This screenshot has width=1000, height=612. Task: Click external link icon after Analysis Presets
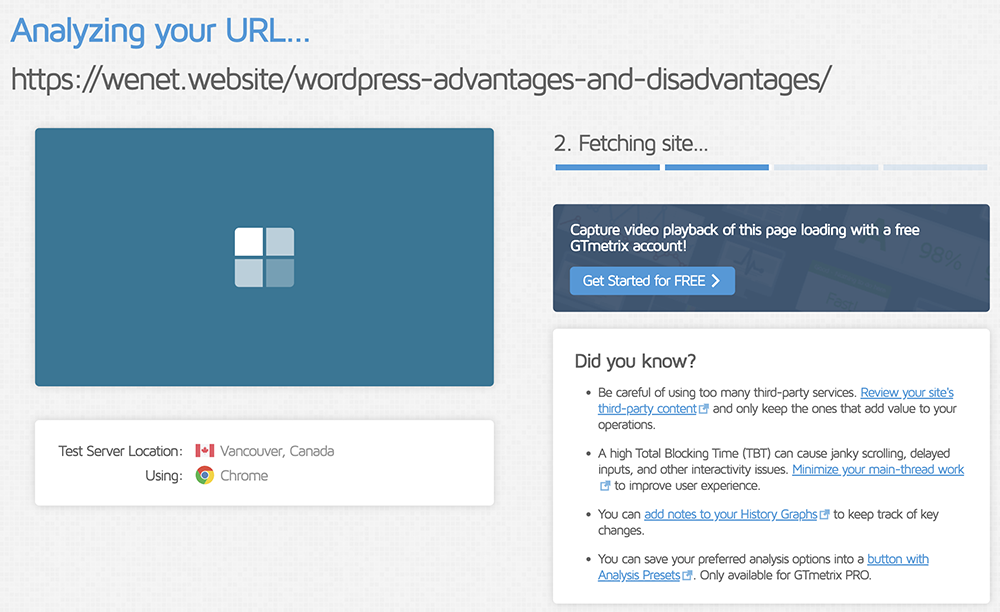pyautogui.click(x=687, y=576)
